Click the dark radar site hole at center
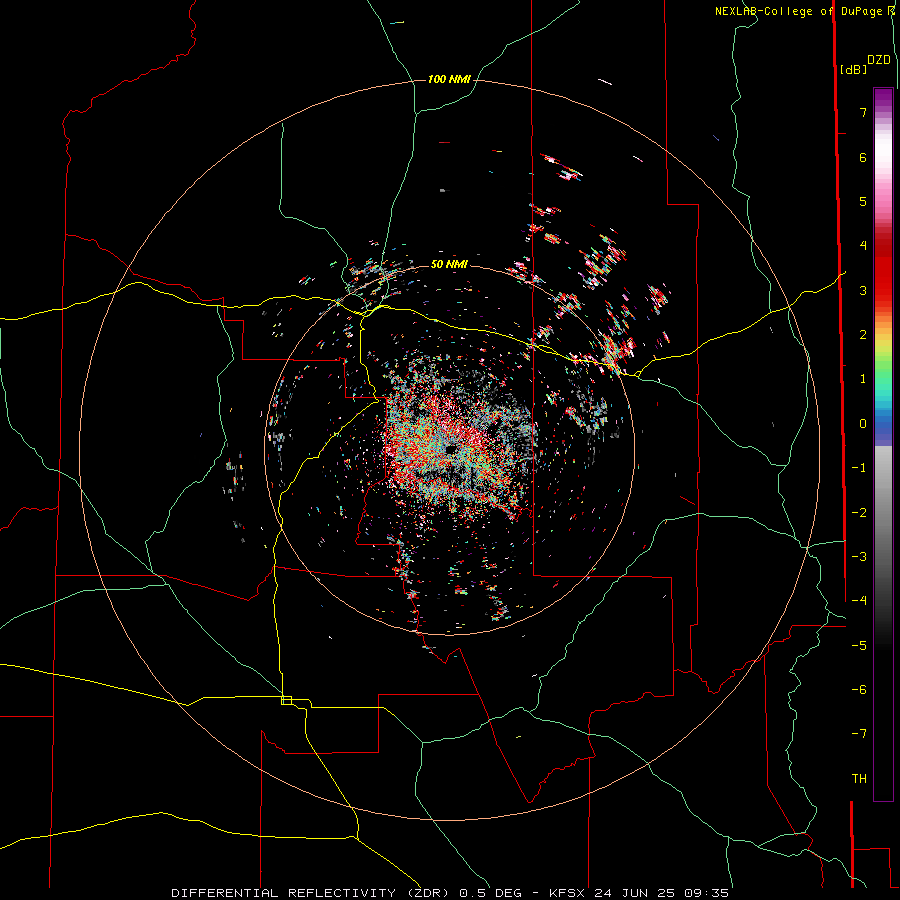Screen dimensions: 900x900 [451, 448]
